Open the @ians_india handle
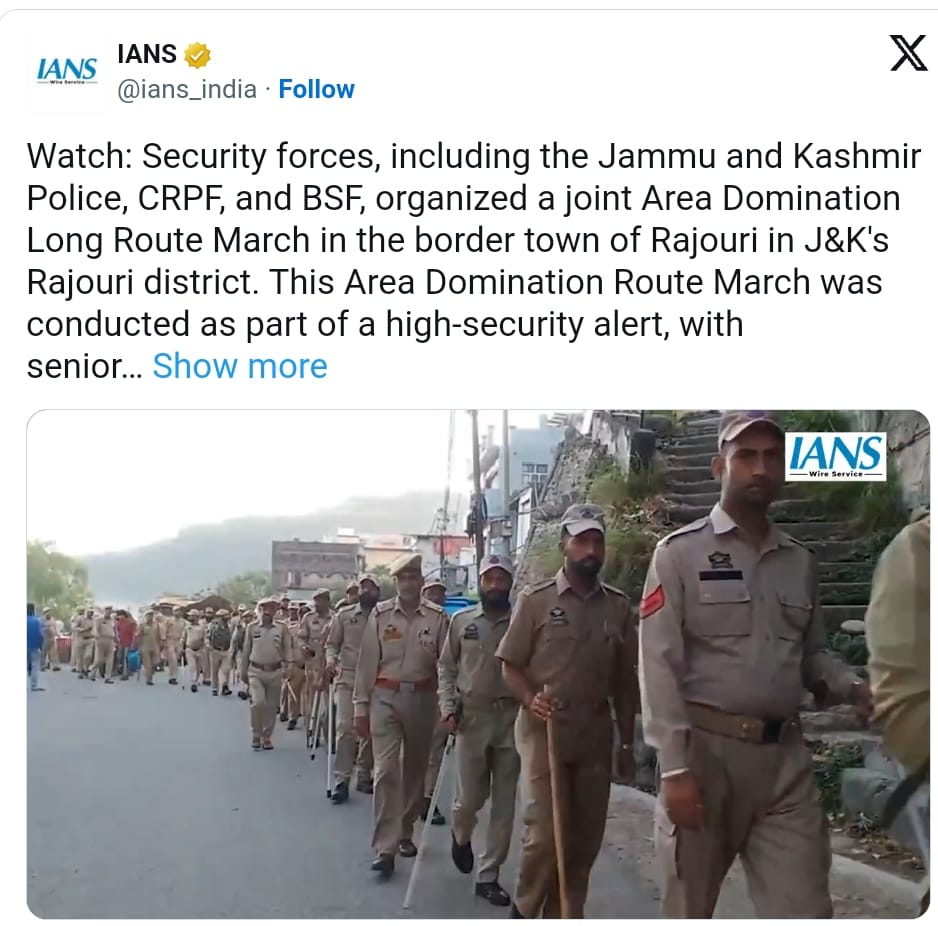Image resolution: width=938 pixels, height=926 pixels. tap(187, 90)
